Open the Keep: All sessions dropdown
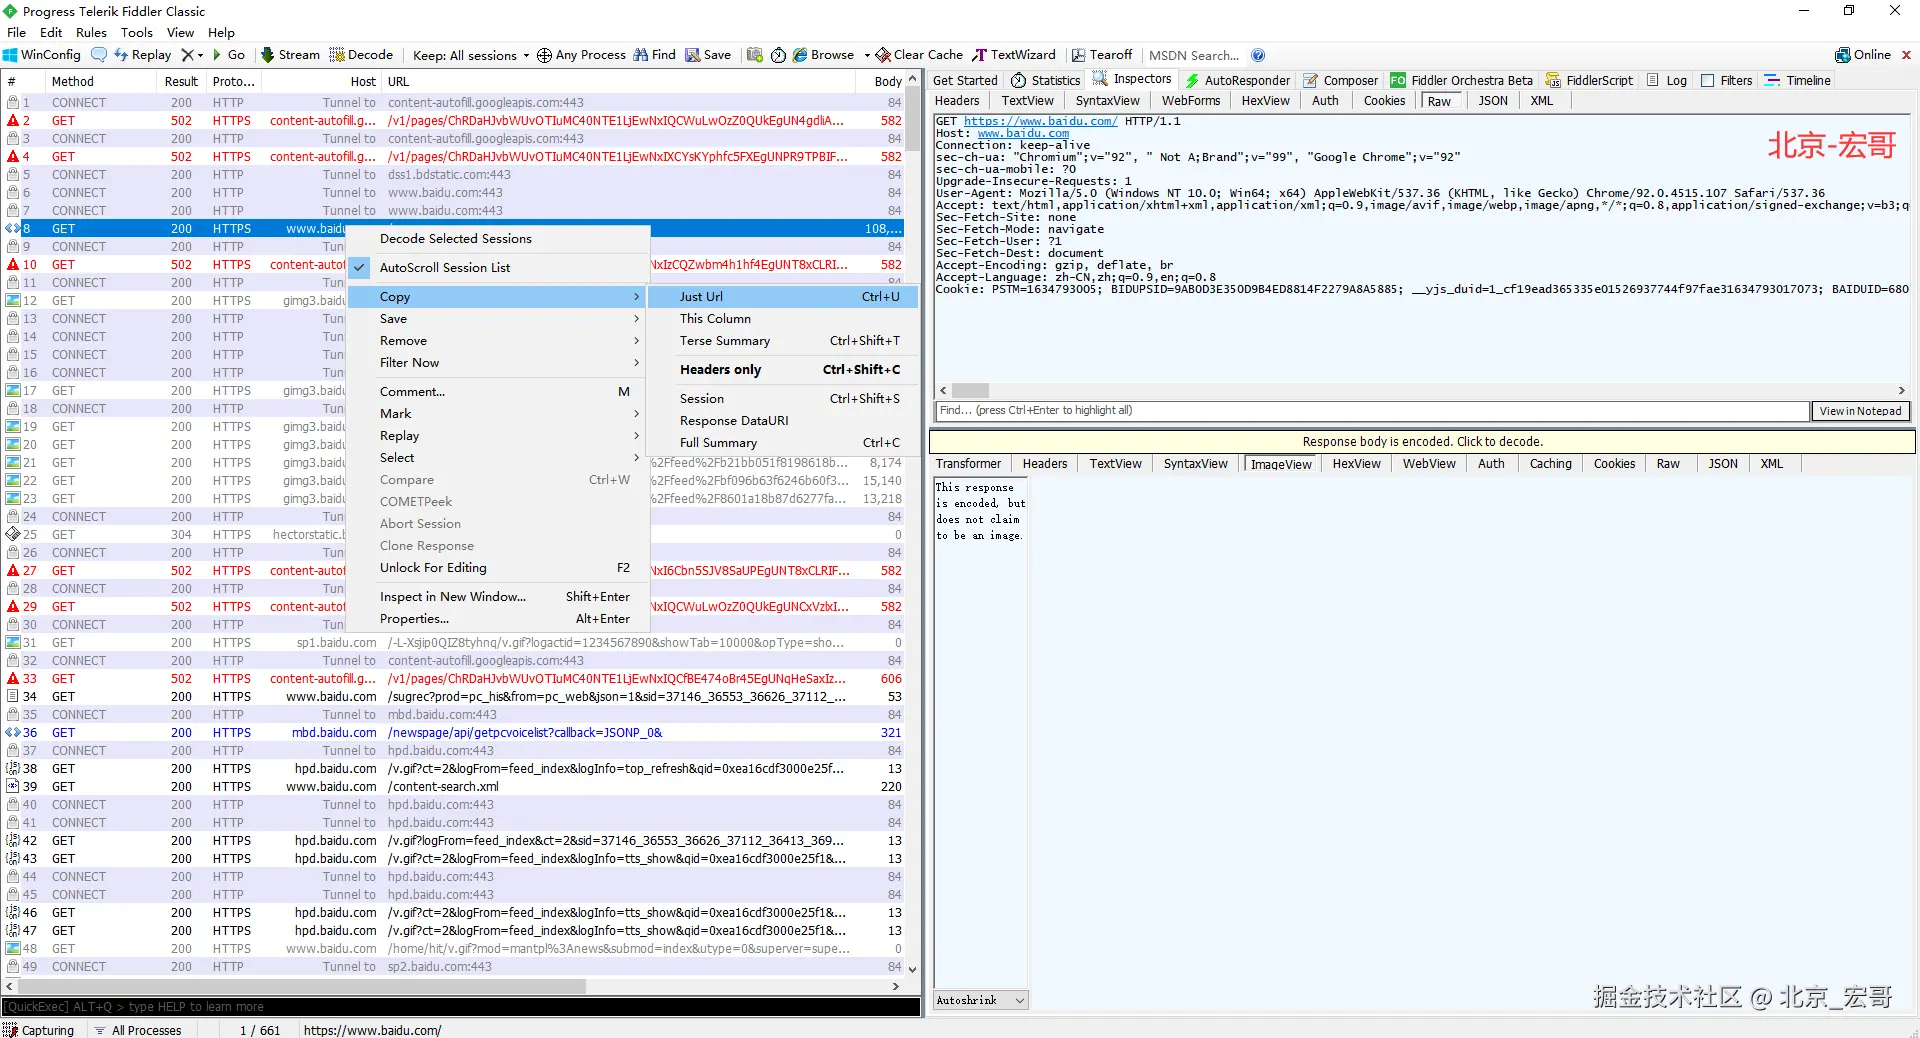Screen dimensions: 1920x1038 click(471, 55)
